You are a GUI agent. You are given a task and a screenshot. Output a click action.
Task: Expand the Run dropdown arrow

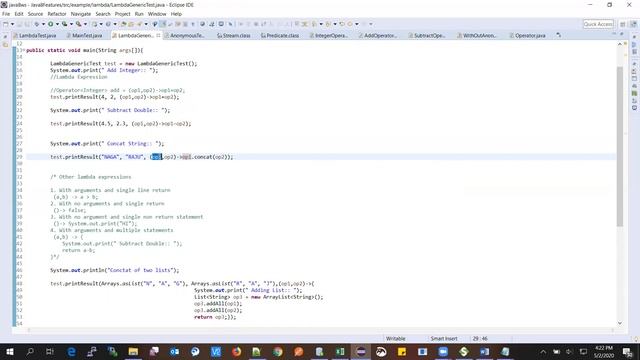pyautogui.click(x=57, y=24)
